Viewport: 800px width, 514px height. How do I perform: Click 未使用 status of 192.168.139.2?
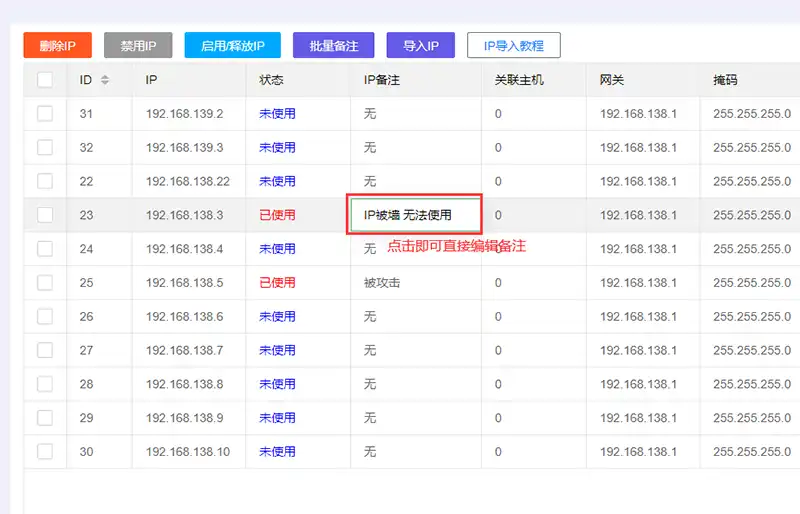[x=277, y=113]
